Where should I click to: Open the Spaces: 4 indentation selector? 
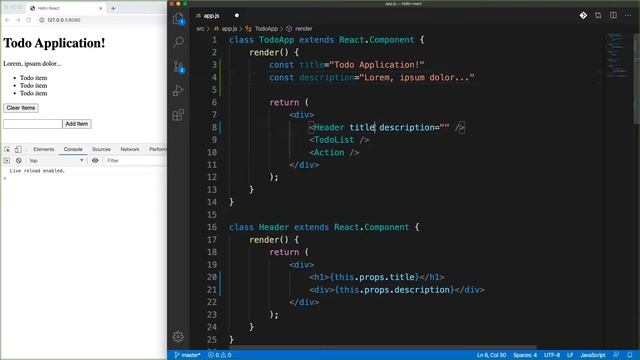525,355
